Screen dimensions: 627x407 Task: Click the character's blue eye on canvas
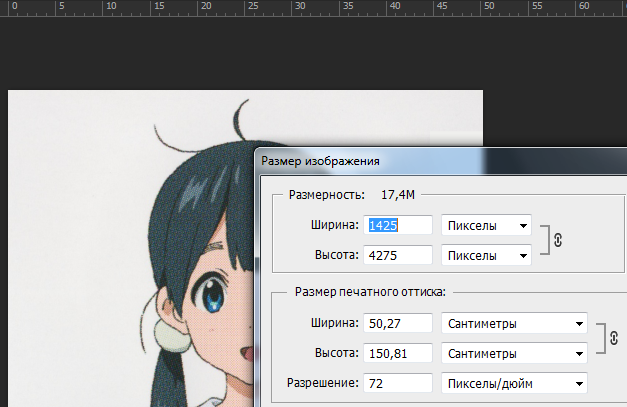[215, 299]
